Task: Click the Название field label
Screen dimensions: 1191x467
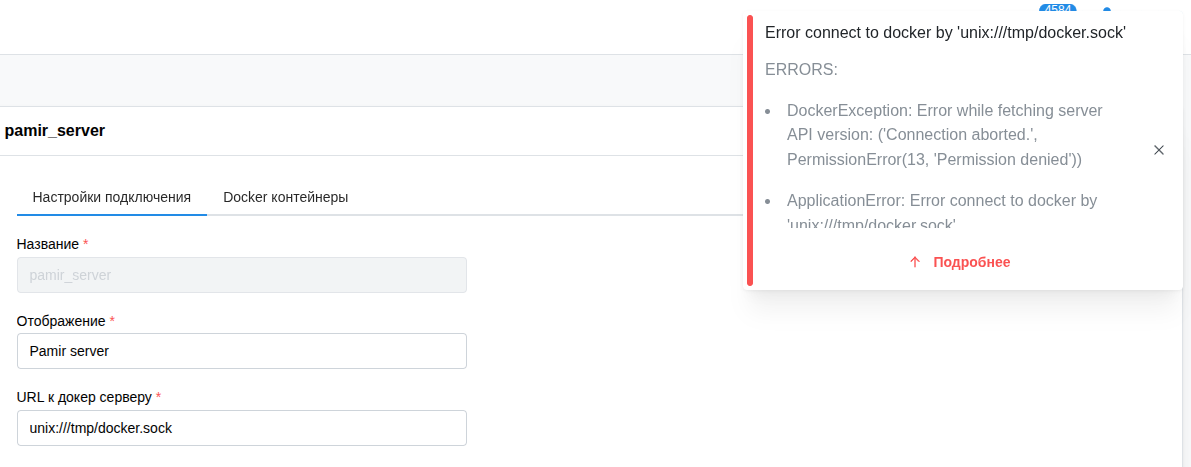Action: [x=48, y=244]
